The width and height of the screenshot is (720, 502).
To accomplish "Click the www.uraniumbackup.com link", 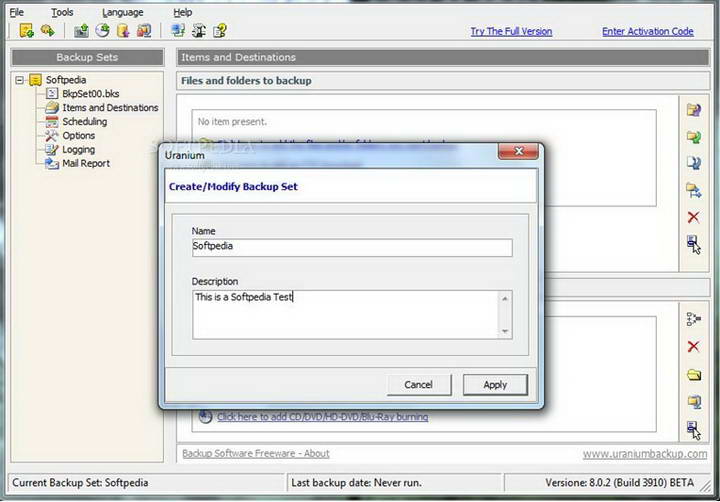I will click(x=645, y=454).
